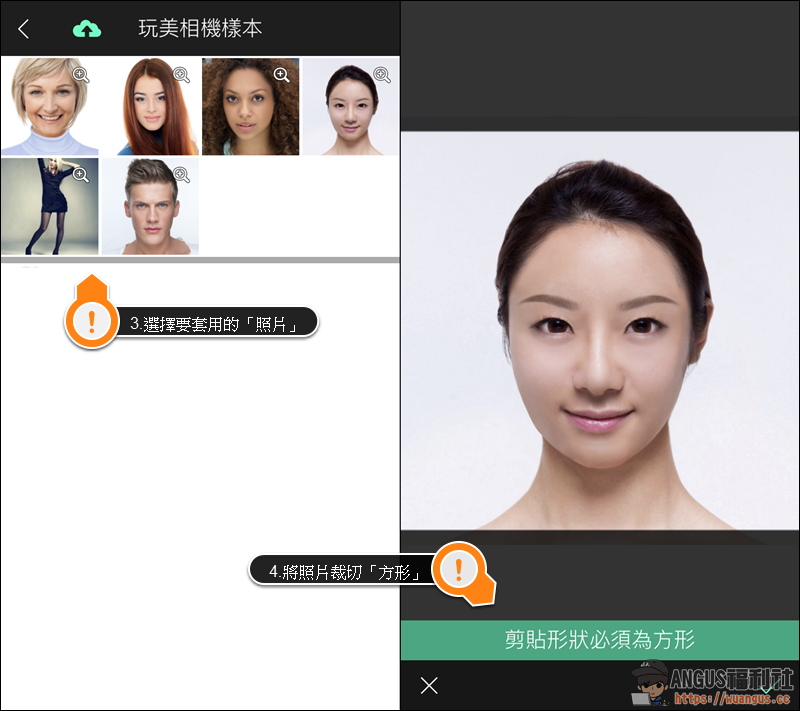Image resolution: width=800 pixels, height=711 pixels.
Task: Click the large portrait crop preview
Action: (x=600, y=330)
